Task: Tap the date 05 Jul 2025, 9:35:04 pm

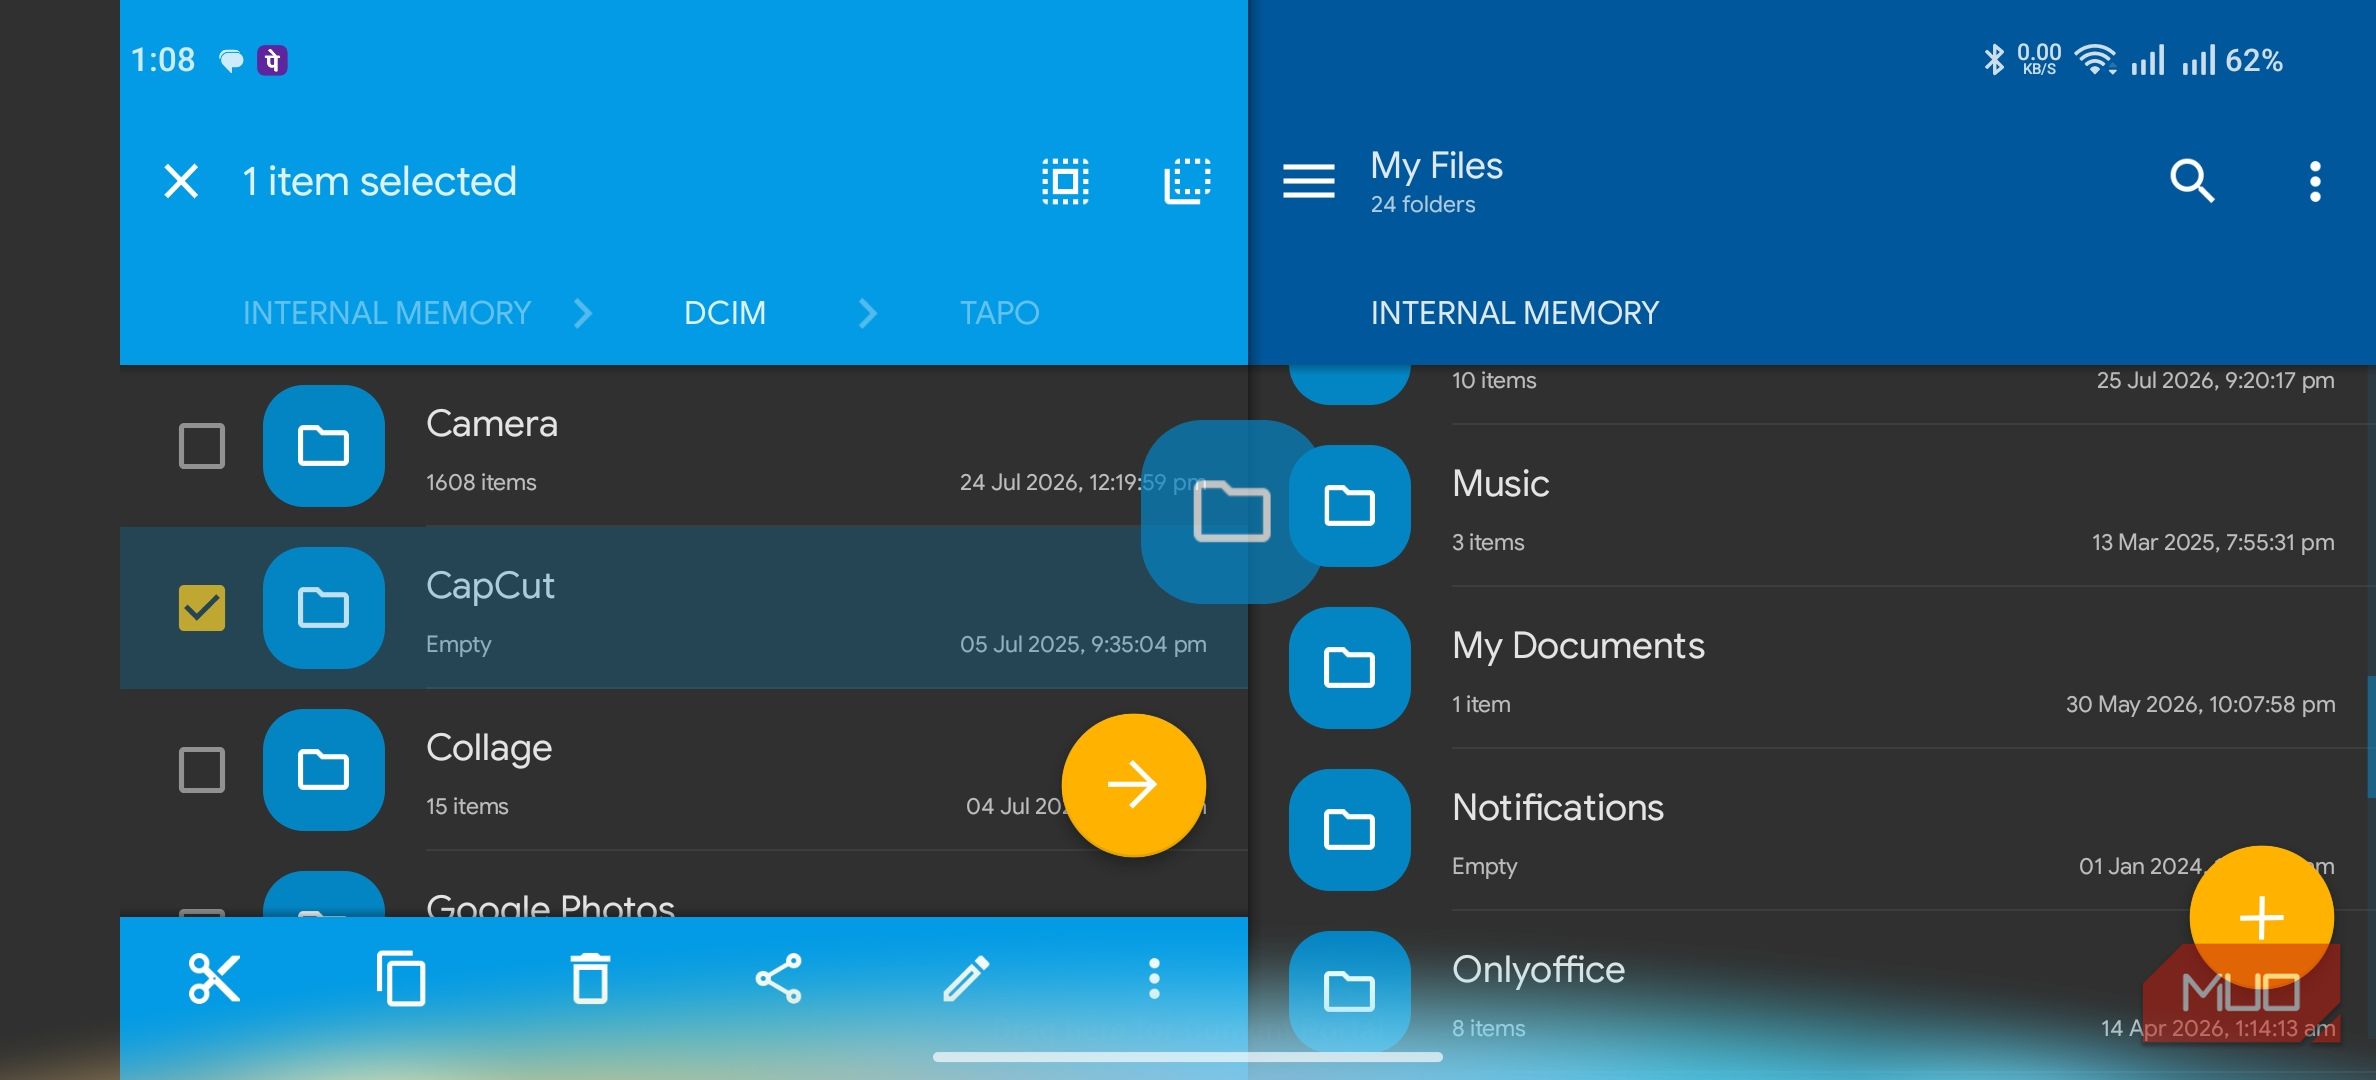Action: [1083, 644]
